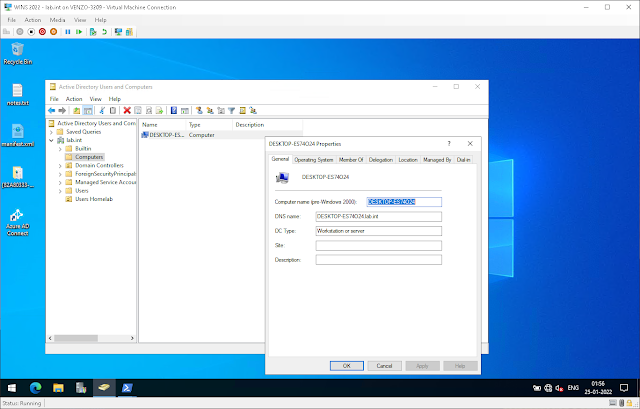This screenshot has height=409, width=640.
Task: Click the Enhanced Session toolbar icon
Action: pyautogui.click(x=118, y=32)
